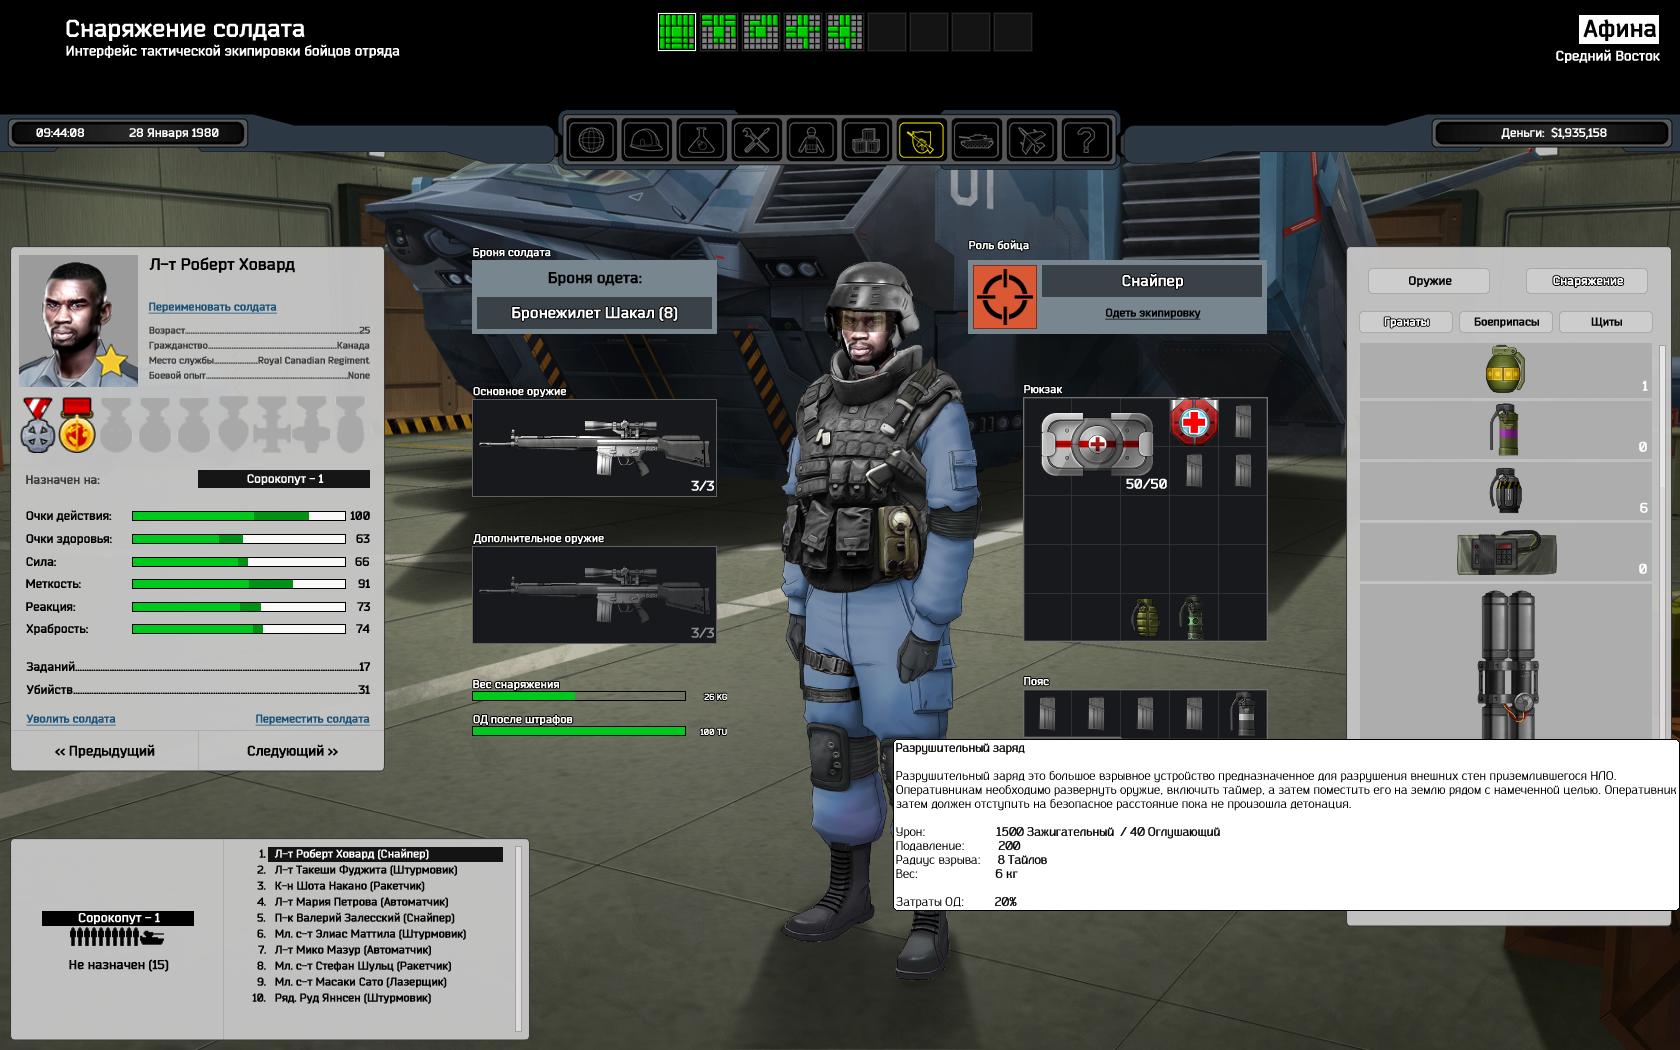Image resolution: width=1680 pixels, height=1050 pixels.
Task: Select soldier "Л-т Роберт Ховард (Снайпер)" in list
Action: click(x=385, y=854)
